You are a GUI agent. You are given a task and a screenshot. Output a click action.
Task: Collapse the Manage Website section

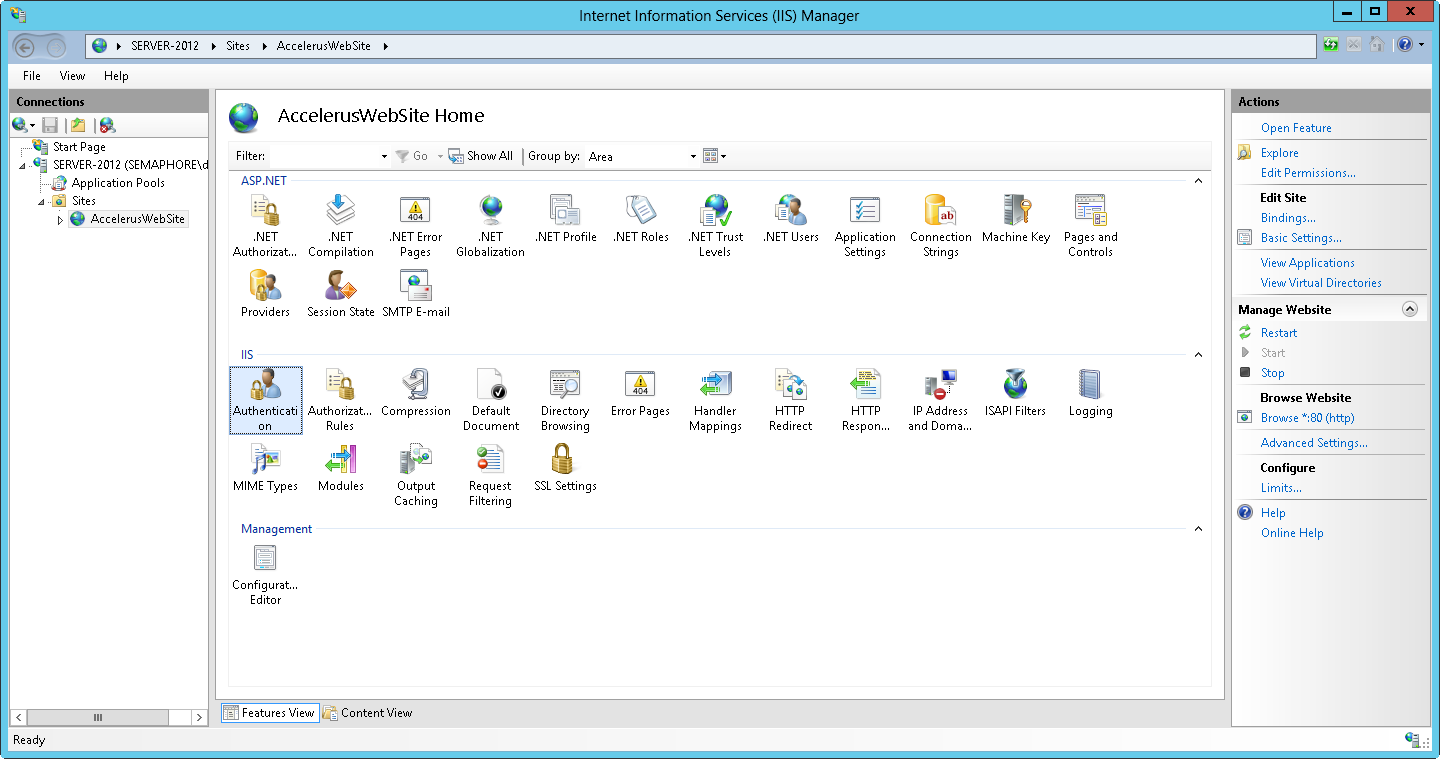point(1410,309)
